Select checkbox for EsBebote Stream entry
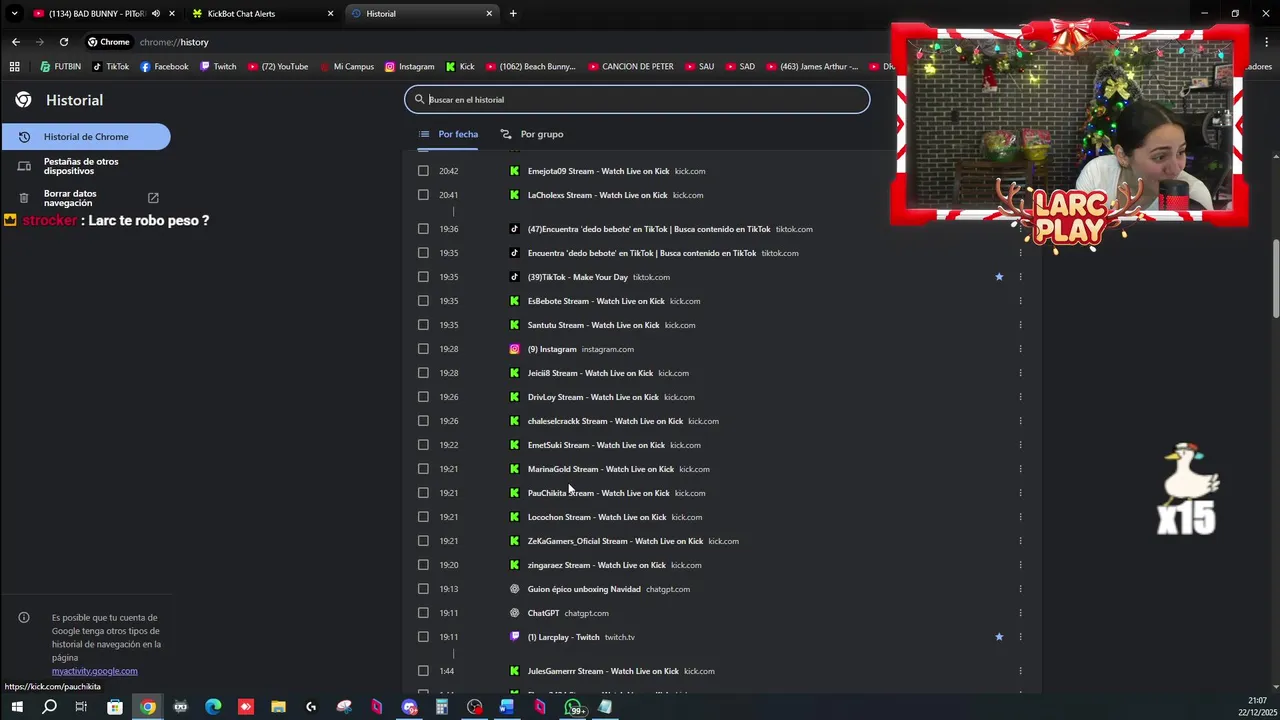The image size is (1280, 720). click(423, 301)
